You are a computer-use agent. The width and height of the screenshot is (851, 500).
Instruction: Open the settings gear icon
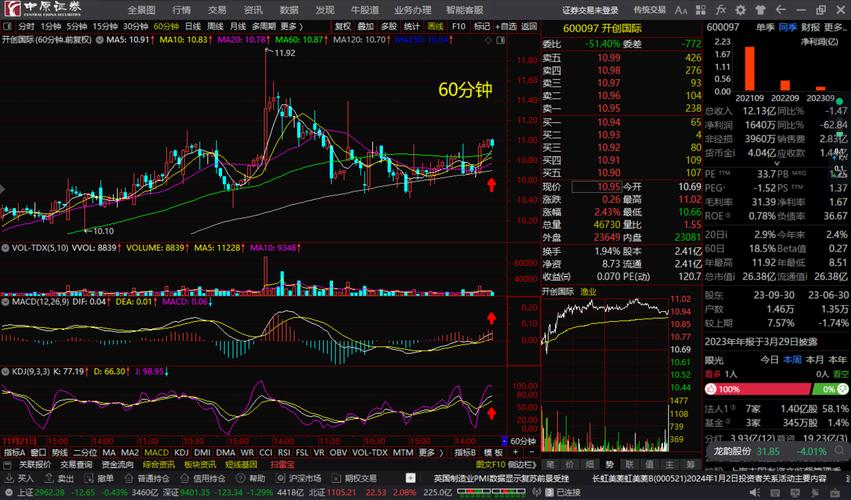coord(740,10)
